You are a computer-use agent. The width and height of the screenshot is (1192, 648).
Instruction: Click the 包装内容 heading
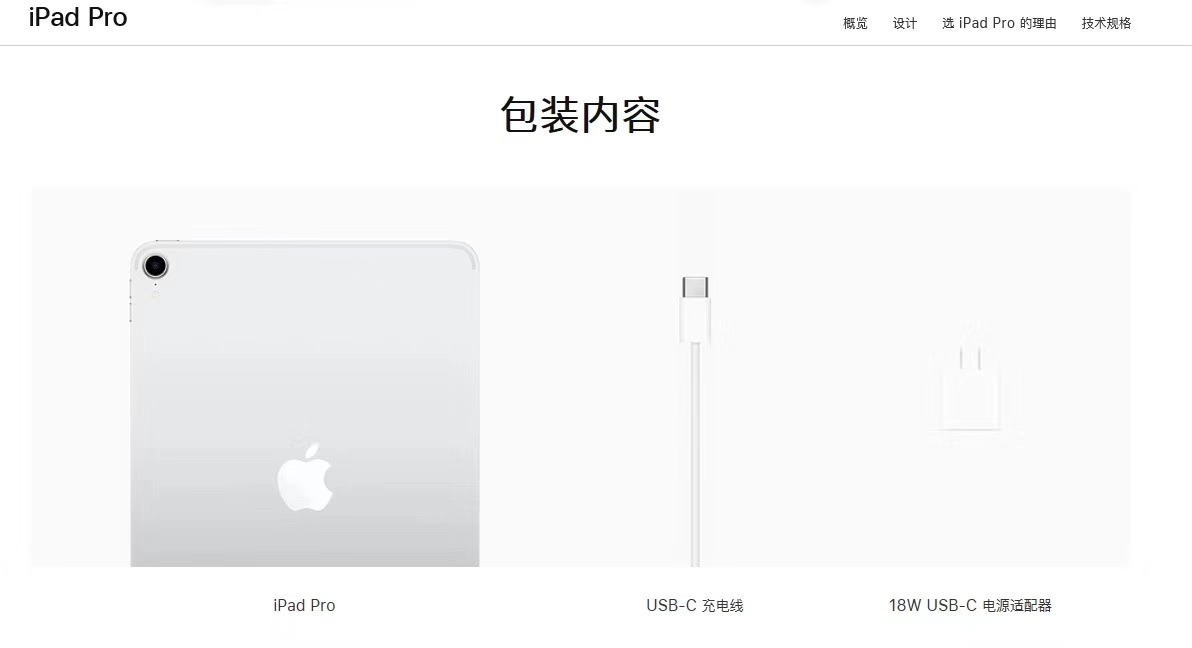tap(580, 115)
